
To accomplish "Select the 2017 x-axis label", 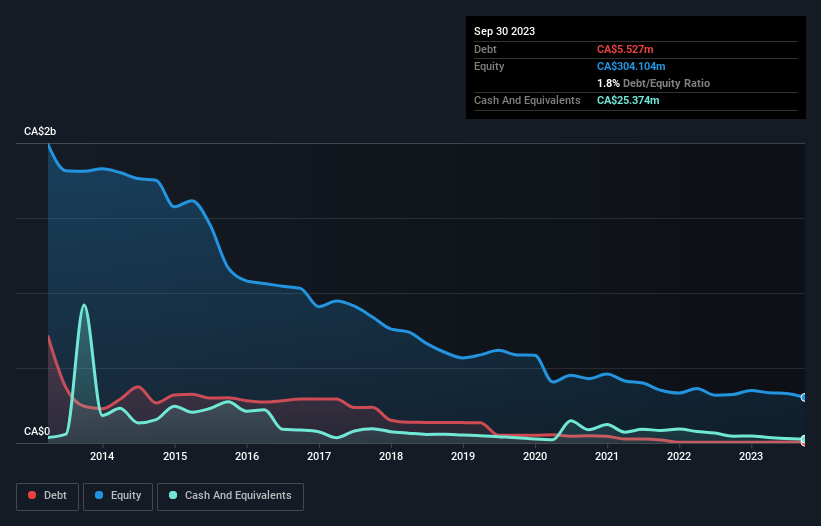I will (x=319, y=456).
